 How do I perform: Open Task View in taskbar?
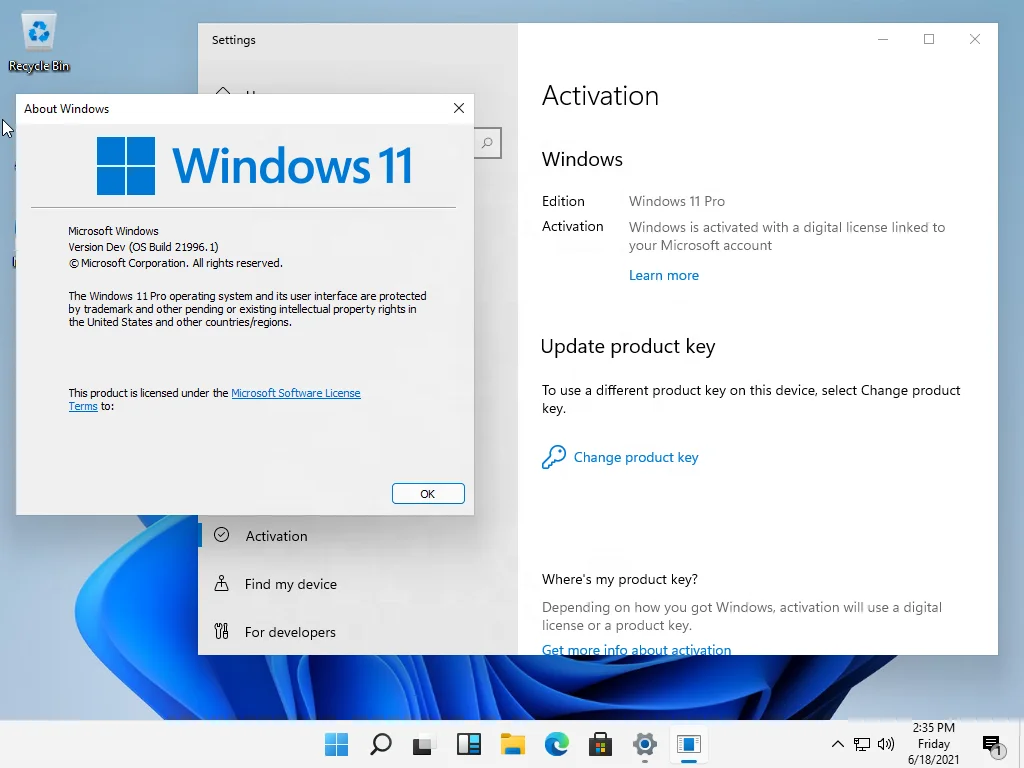click(424, 744)
